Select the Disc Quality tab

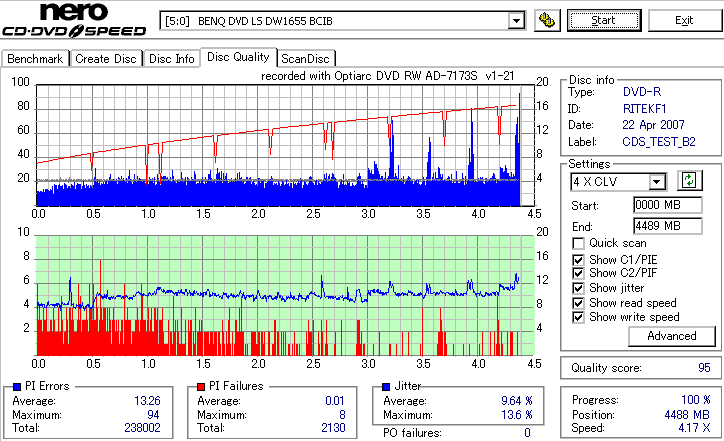pyautogui.click(x=238, y=57)
